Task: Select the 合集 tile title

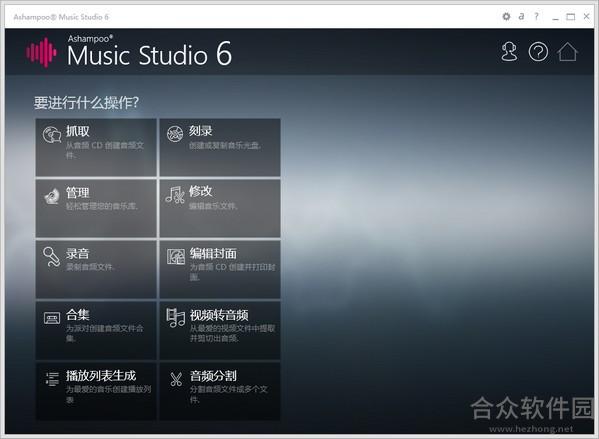Action: pyautogui.click(x=78, y=315)
